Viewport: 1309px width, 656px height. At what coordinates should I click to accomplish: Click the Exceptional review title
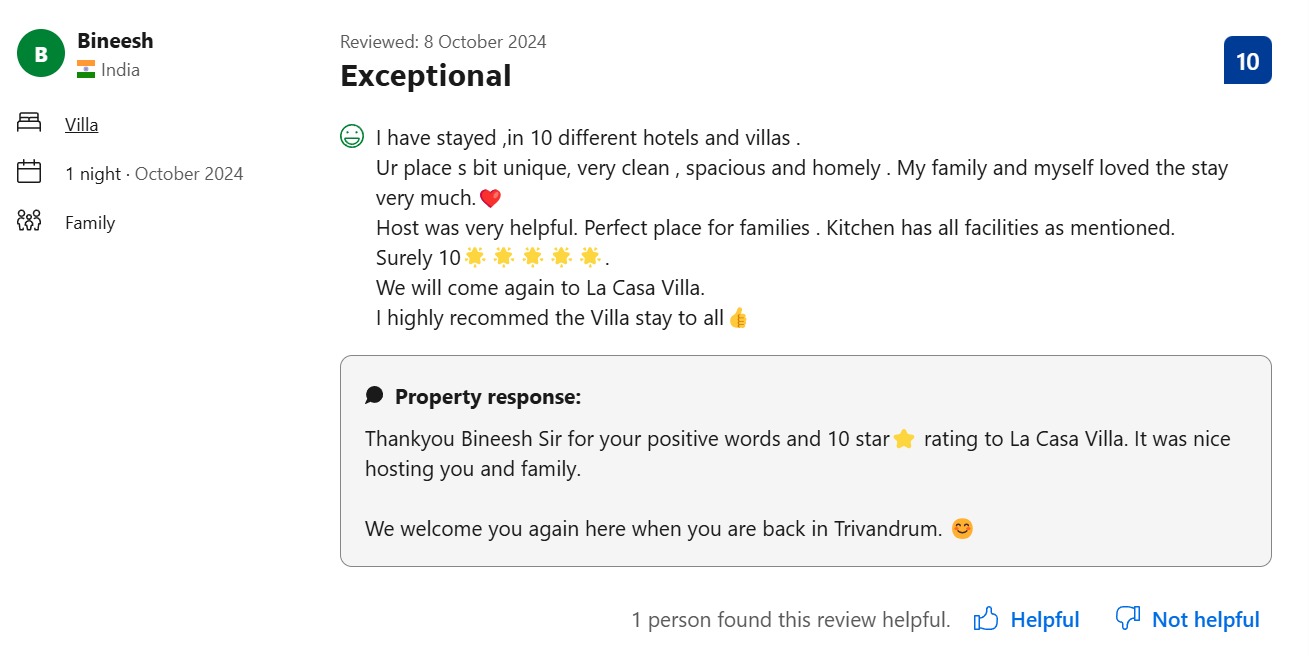pos(426,76)
